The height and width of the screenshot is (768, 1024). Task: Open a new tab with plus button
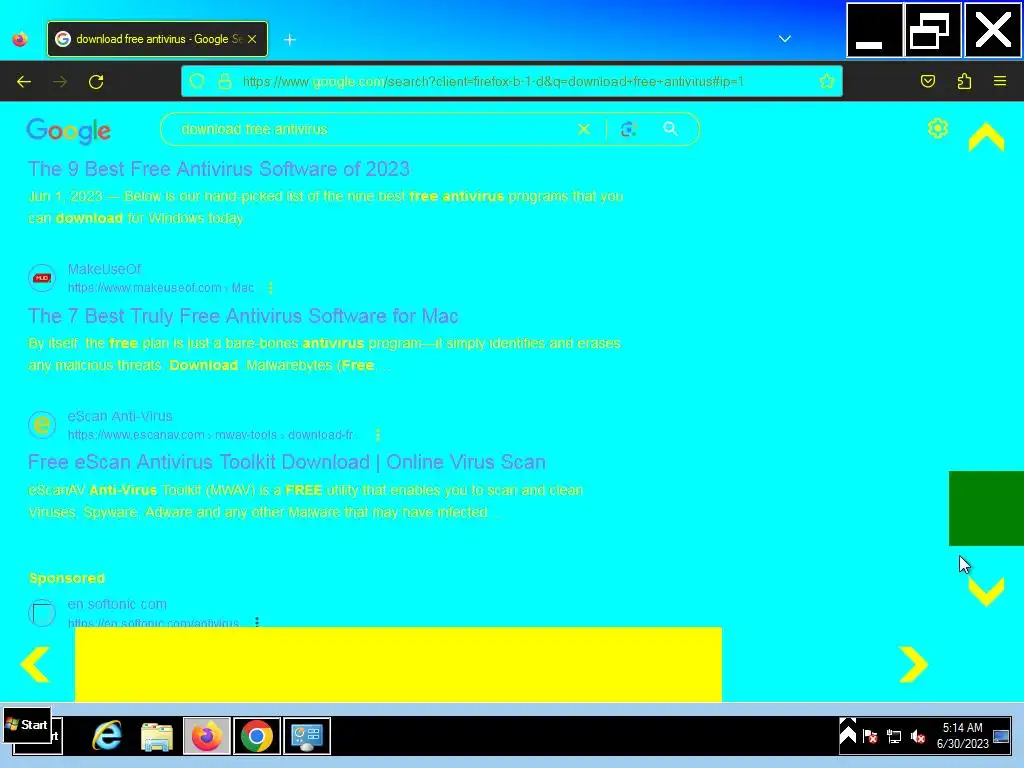tap(290, 40)
